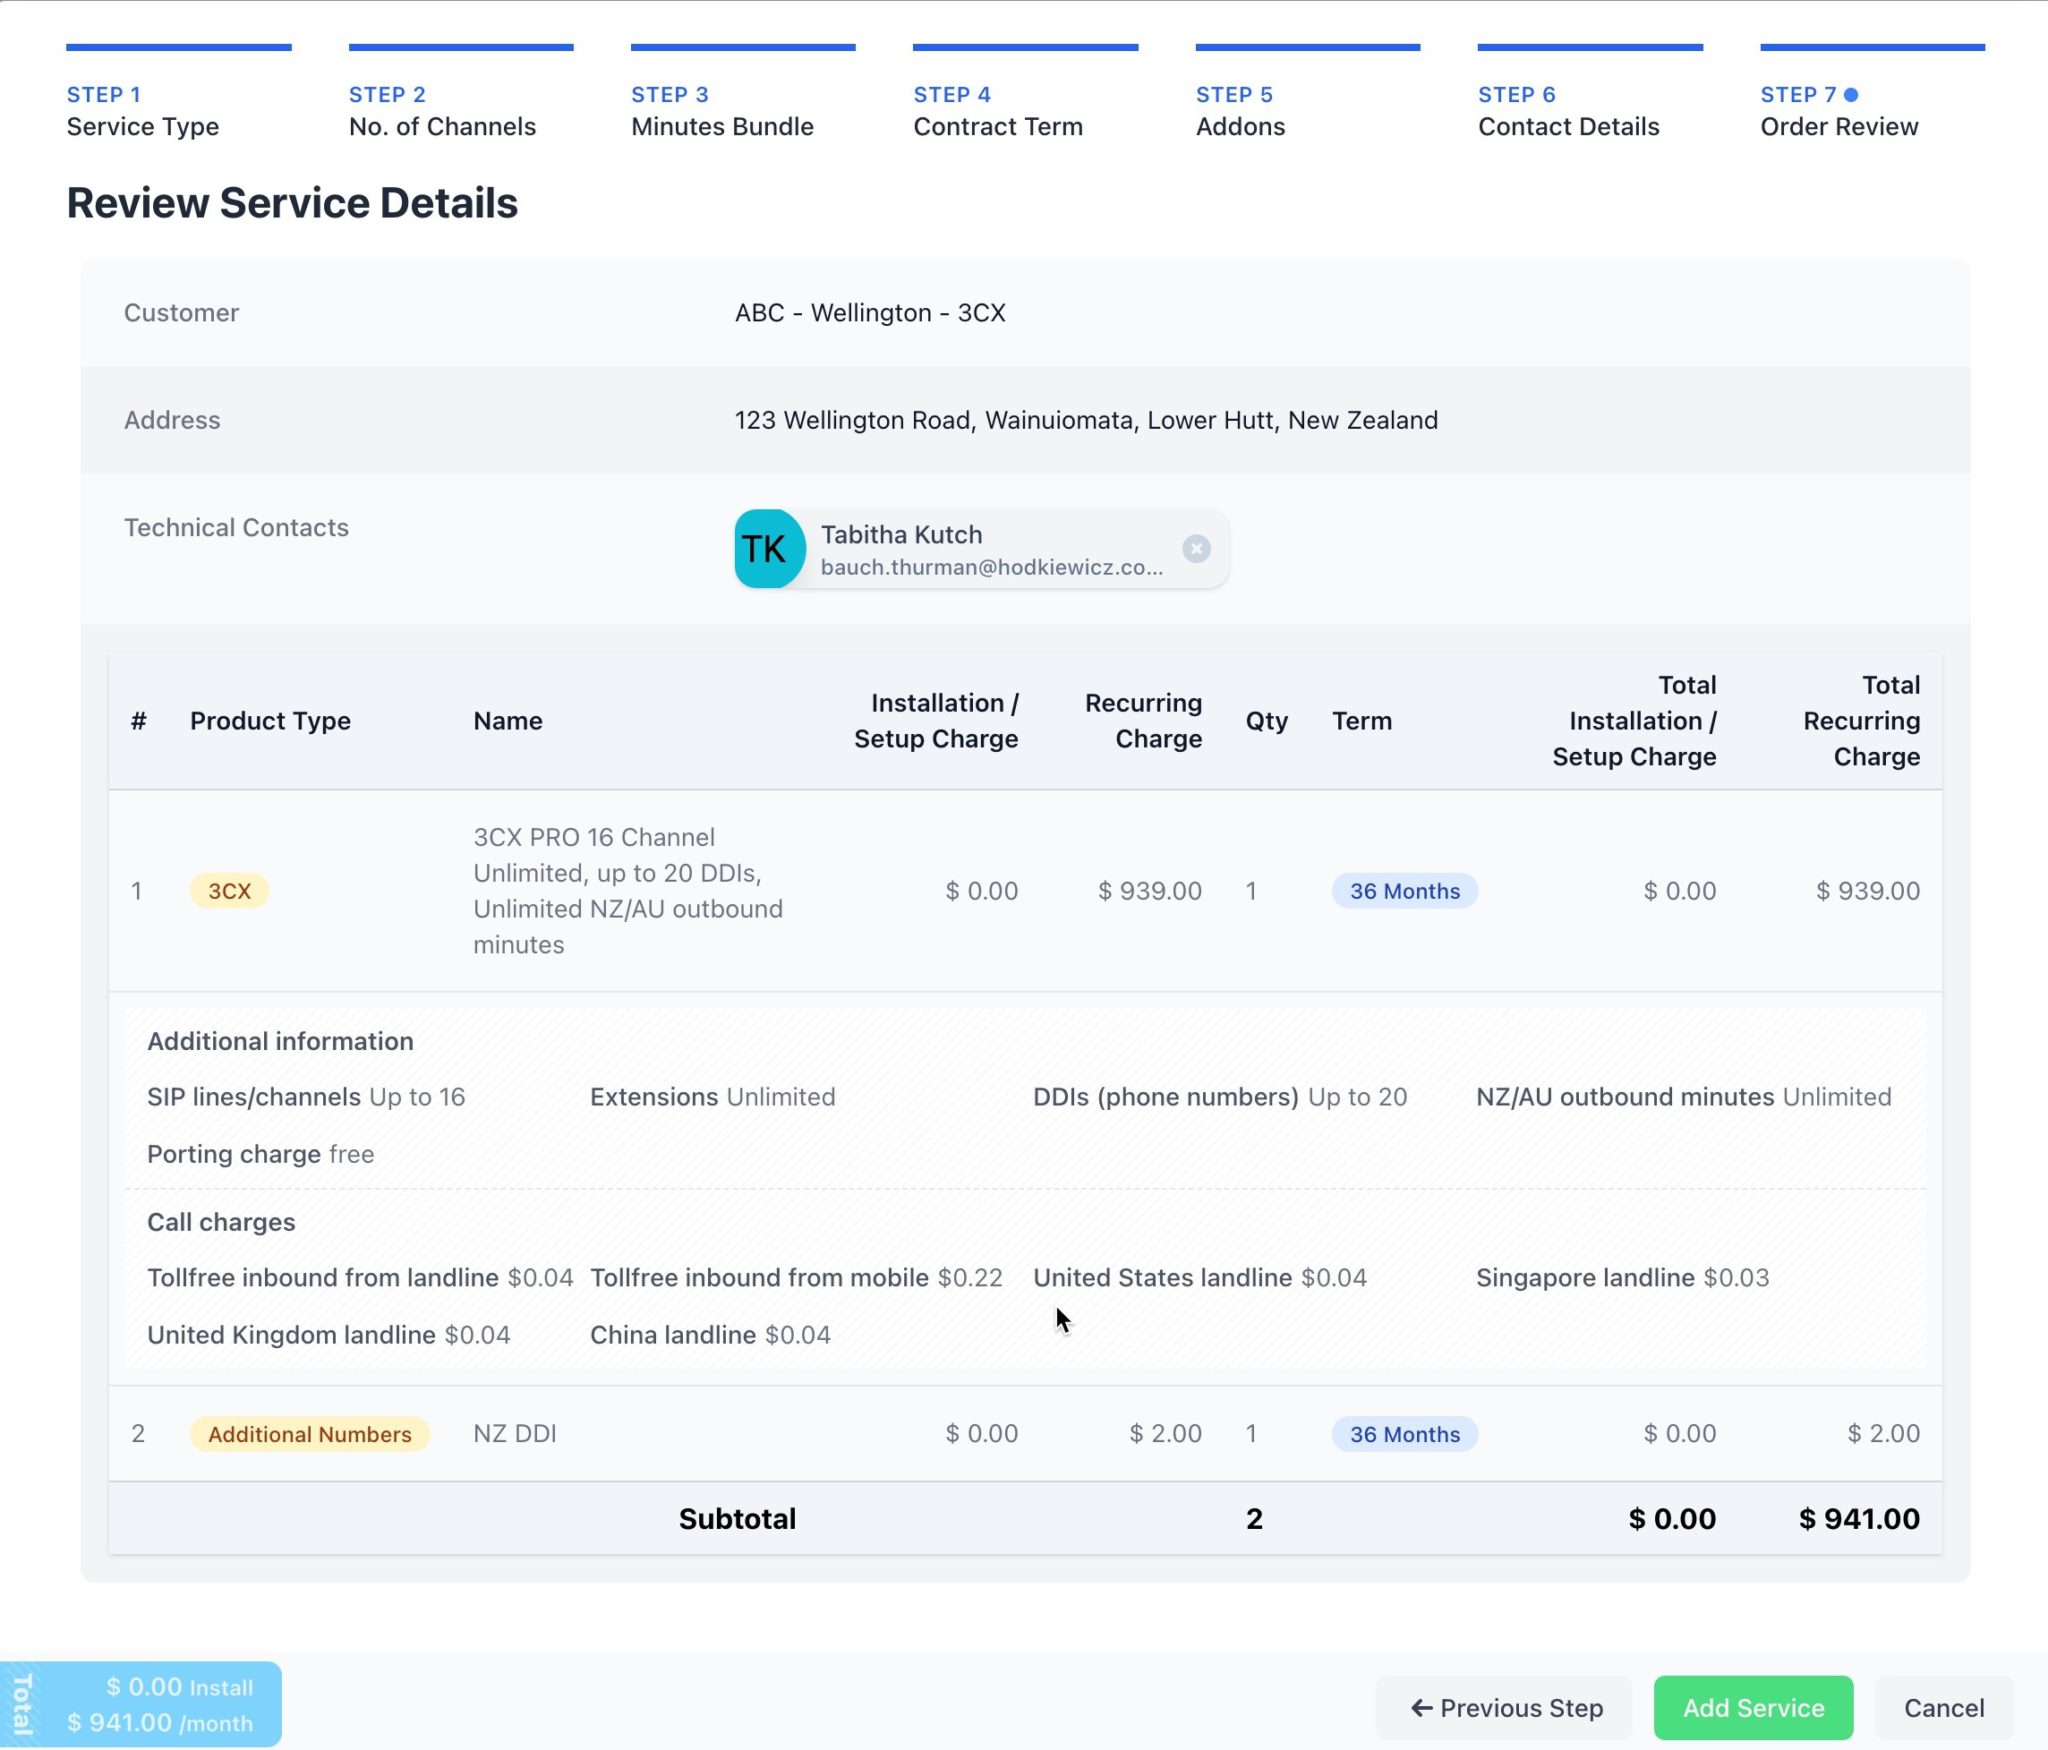This screenshot has height=1750, width=2048.
Task: Click the Qty column header
Action: (x=1266, y=721)
